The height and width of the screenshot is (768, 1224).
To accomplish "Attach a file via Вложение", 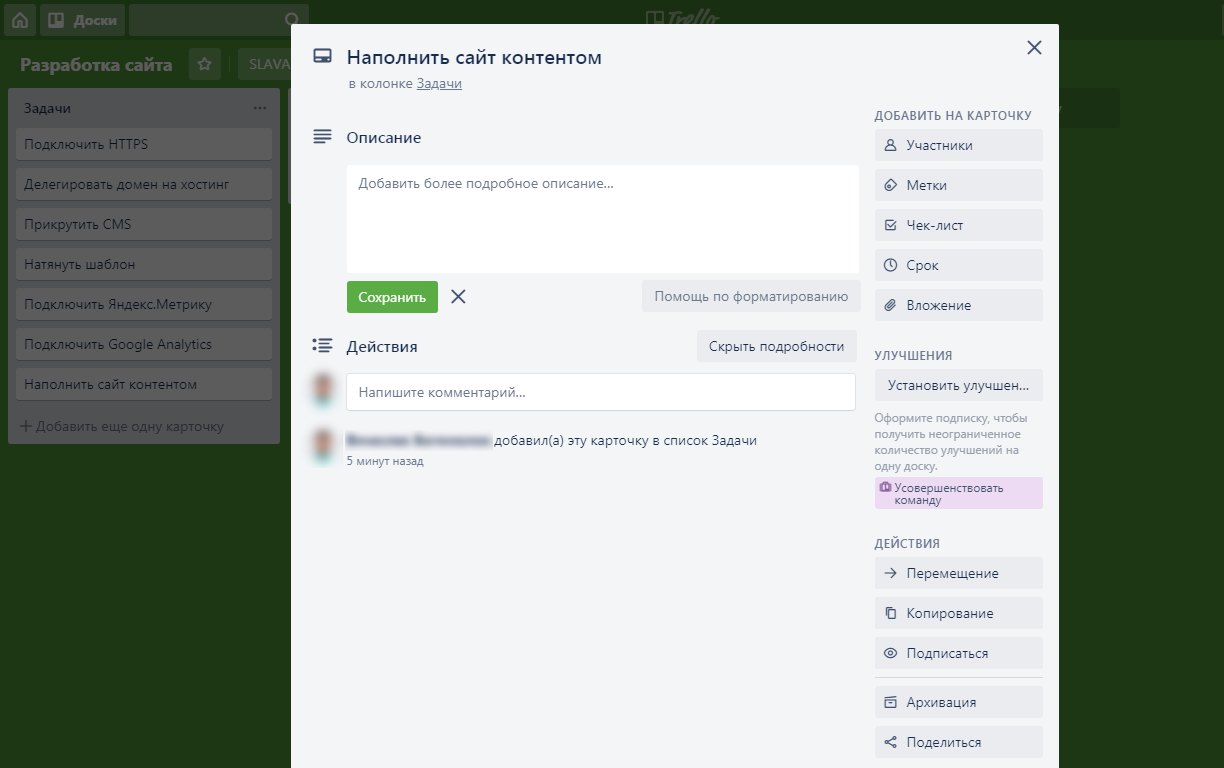I will (x=958, y=305).
